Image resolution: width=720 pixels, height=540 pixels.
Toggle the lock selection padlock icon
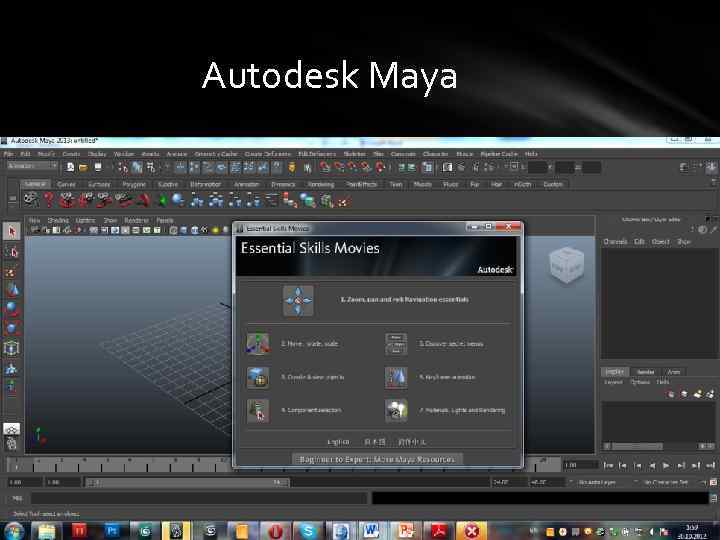[292, 168]
